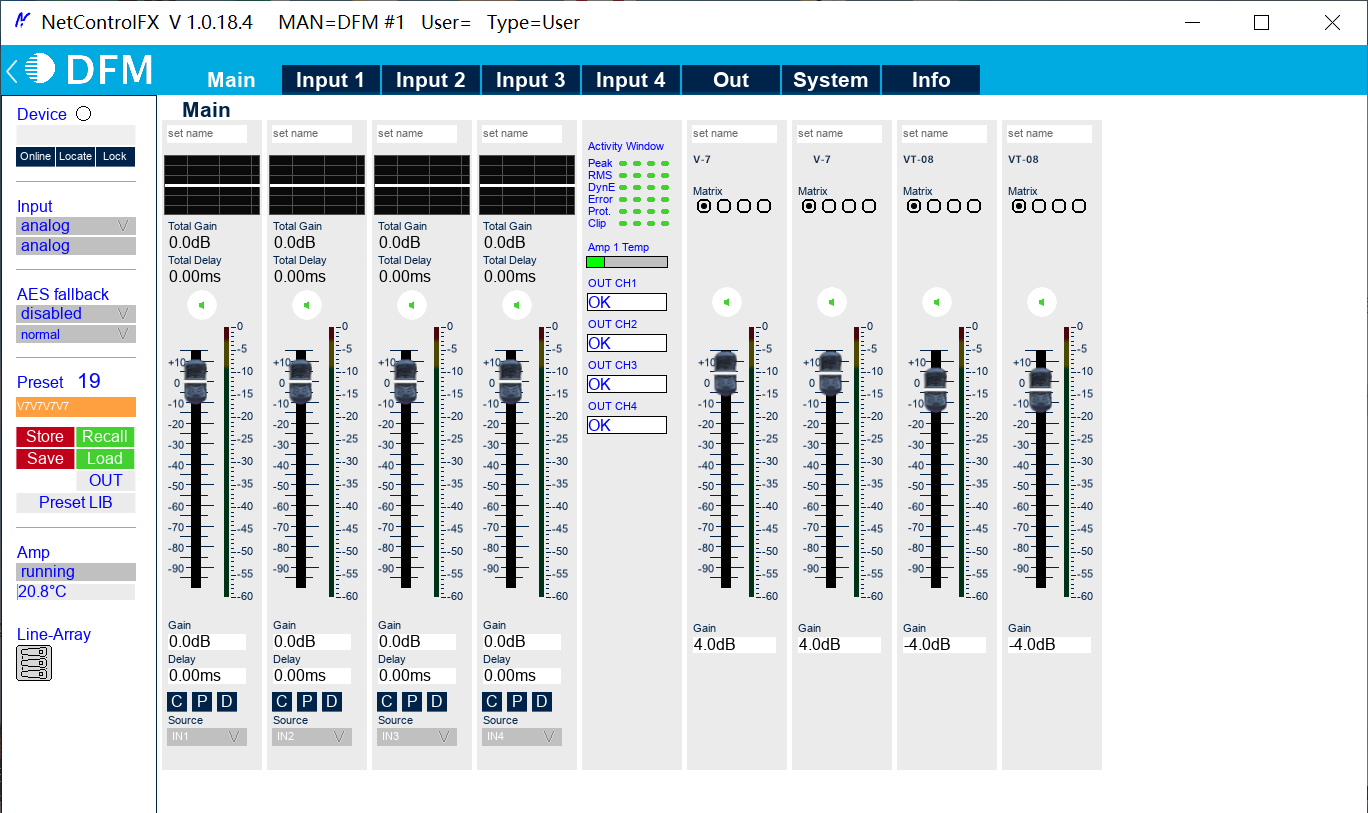This screenshot has width=1368, height=813.
Task: Open the AES fallback disabled dropdown
Action: click(x=76, y=314)
